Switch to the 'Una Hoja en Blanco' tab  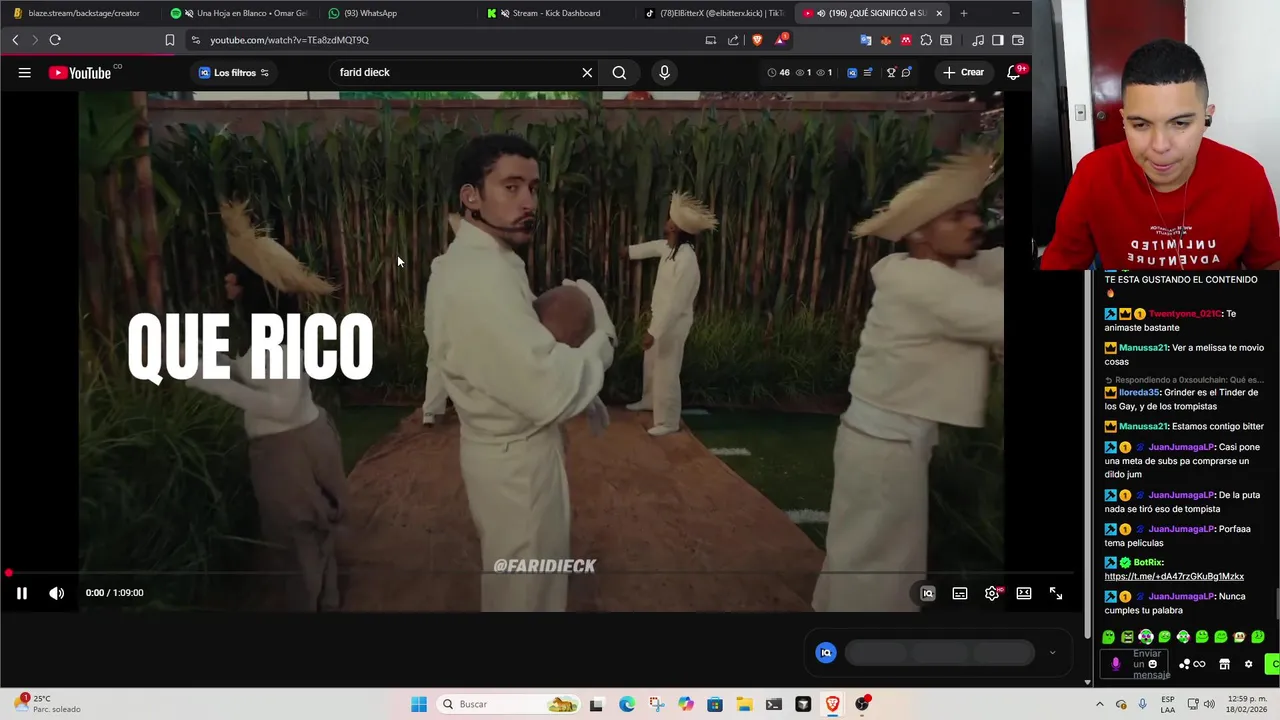click(x=240, y=13)
